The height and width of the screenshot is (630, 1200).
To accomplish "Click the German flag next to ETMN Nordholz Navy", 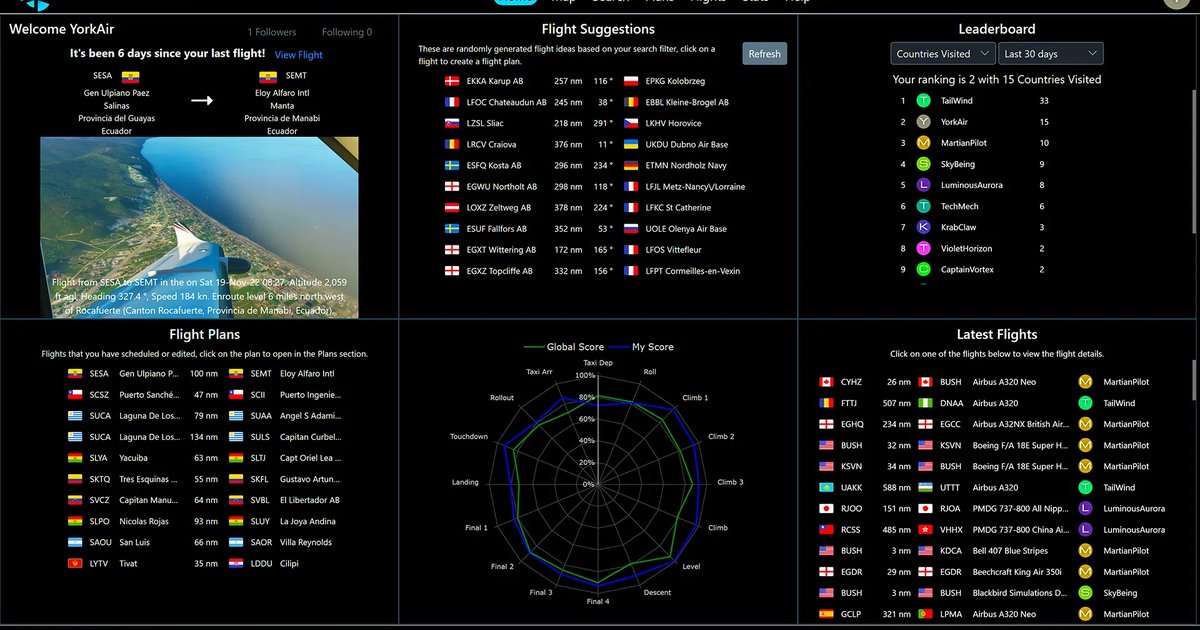I will tap(631, 165).
